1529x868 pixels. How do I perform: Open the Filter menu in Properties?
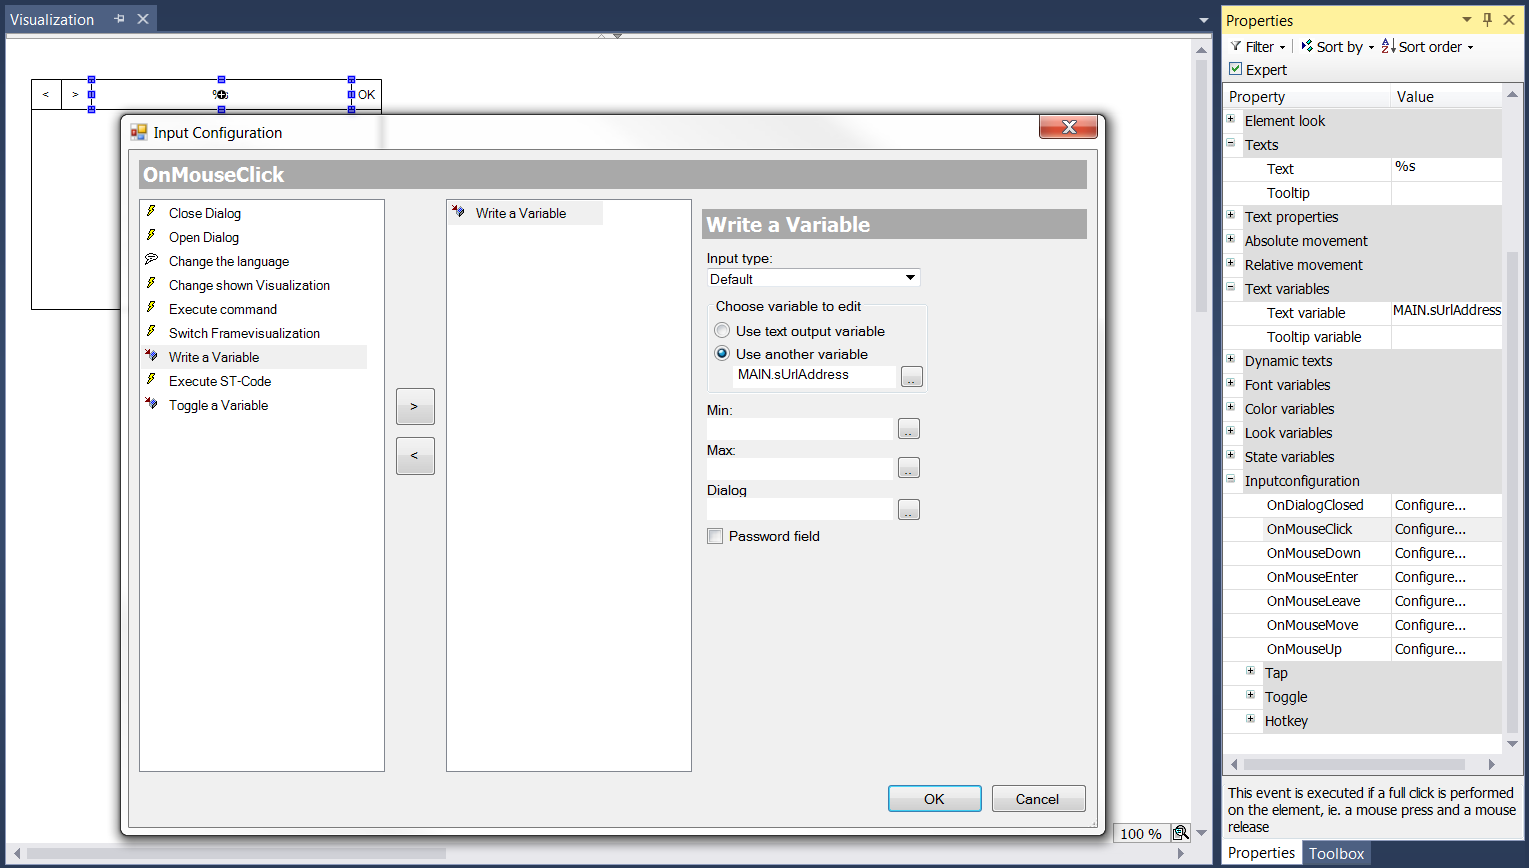(x=1258, y=47)
